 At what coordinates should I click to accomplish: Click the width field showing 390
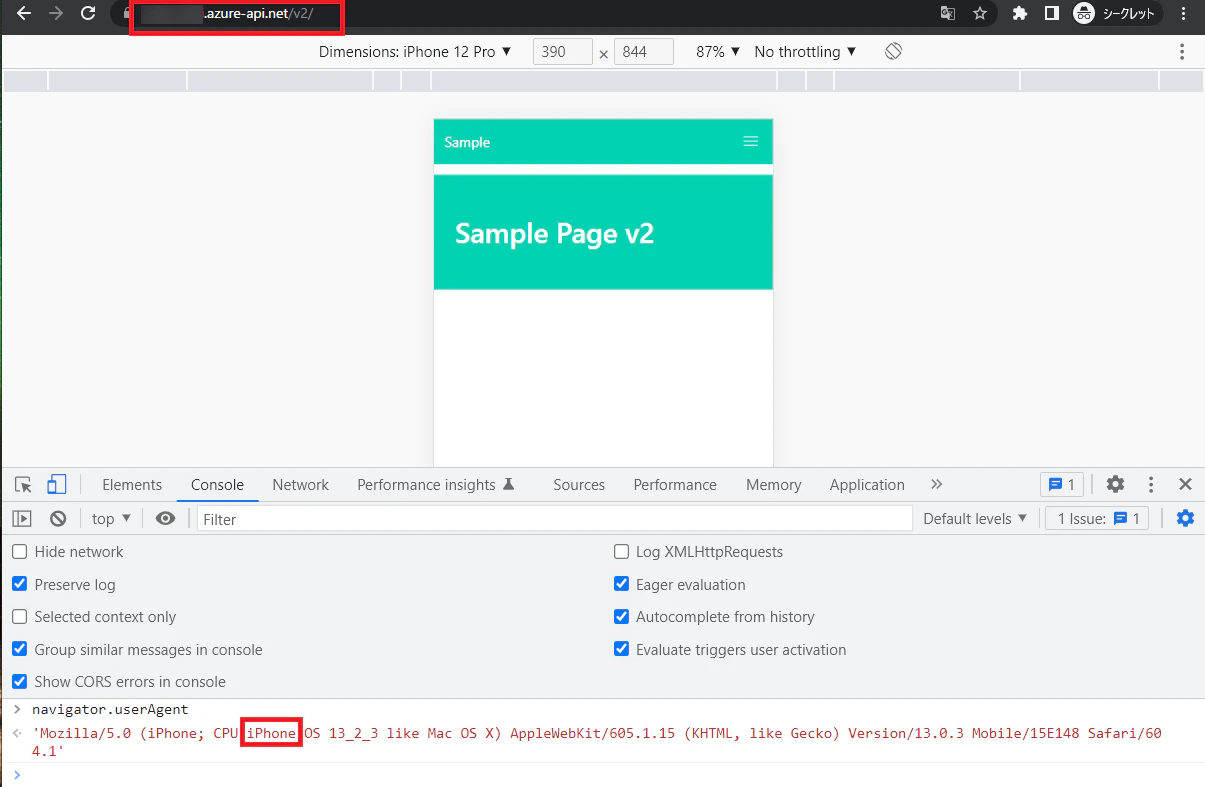[x=563, y=52]
